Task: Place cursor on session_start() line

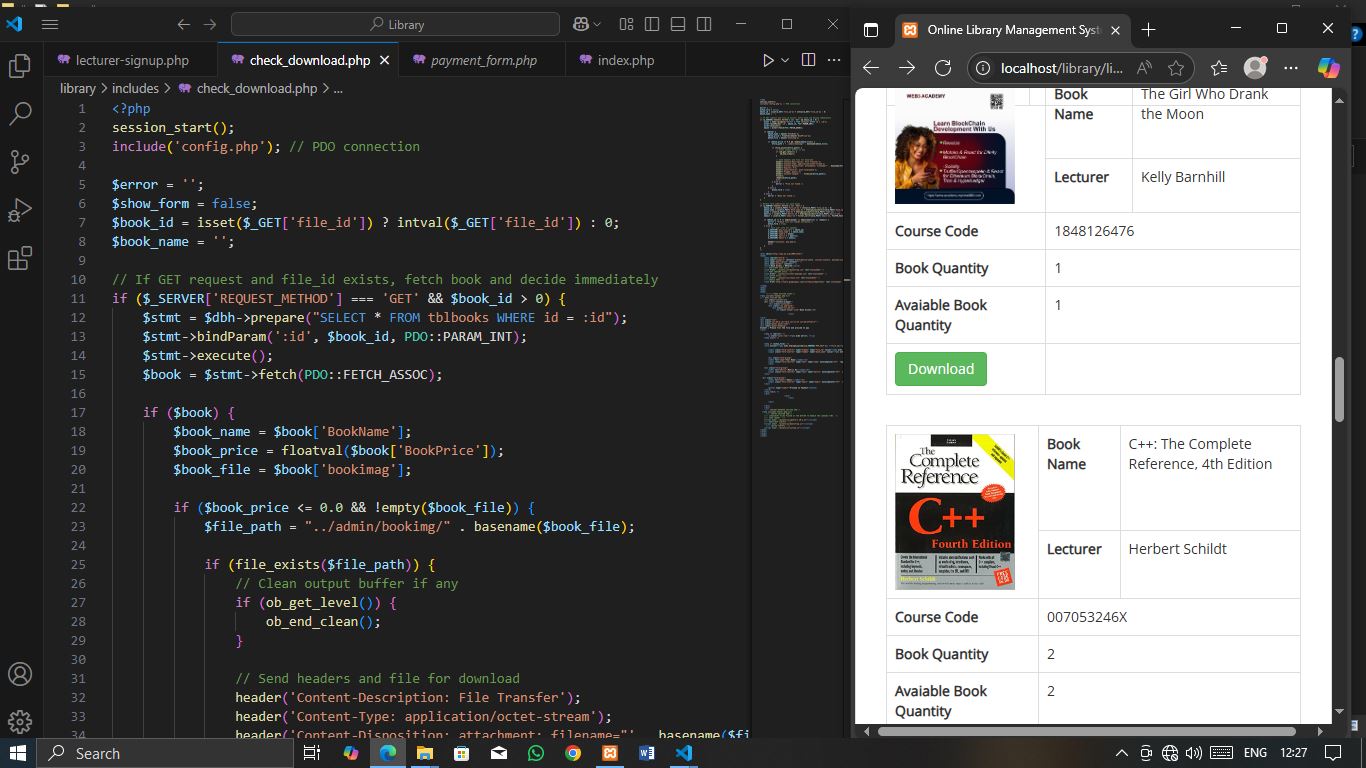Action: point(173,127)
